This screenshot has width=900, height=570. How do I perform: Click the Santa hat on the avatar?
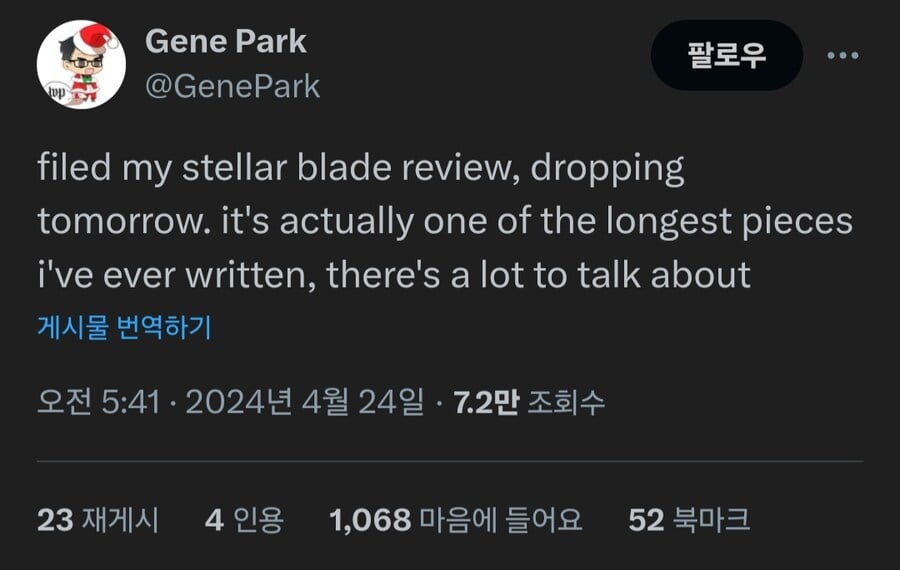tap(95, 36)
